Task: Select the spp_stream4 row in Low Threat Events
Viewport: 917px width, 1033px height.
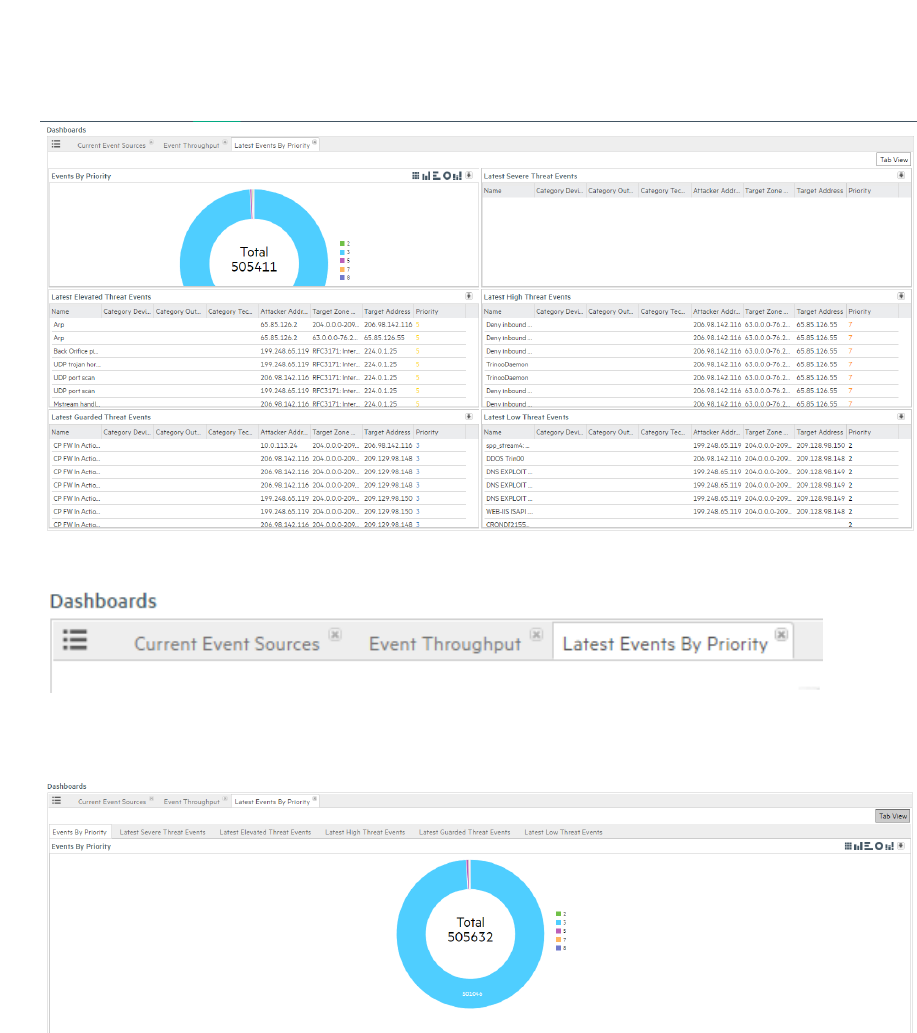Action: click(690, 445)
